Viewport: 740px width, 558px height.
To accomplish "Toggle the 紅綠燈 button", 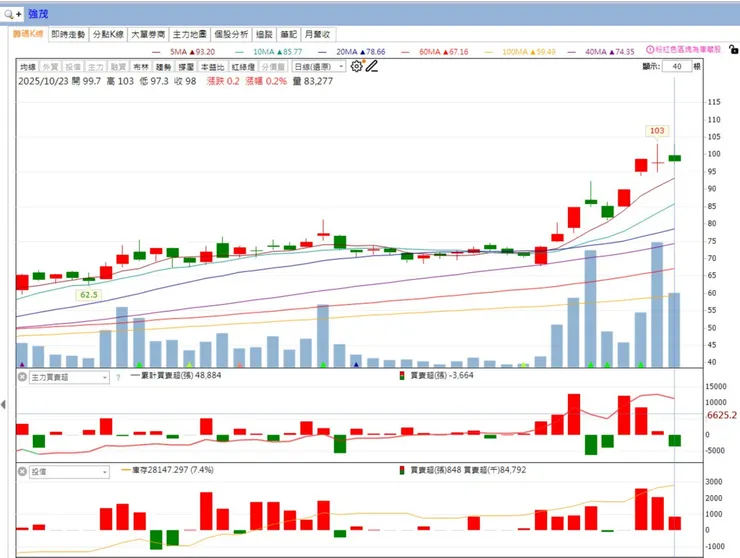I will click(243, 67).
